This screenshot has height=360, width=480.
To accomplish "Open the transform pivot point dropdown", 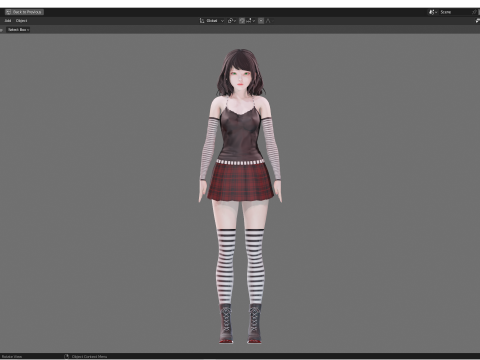I will point(232,21).
